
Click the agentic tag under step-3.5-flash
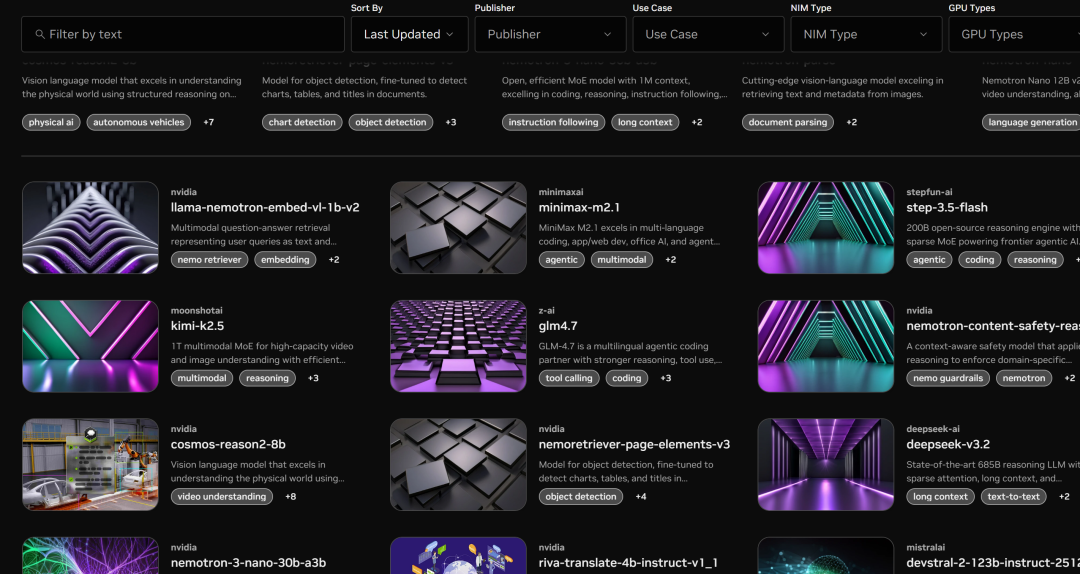[929, 260]
